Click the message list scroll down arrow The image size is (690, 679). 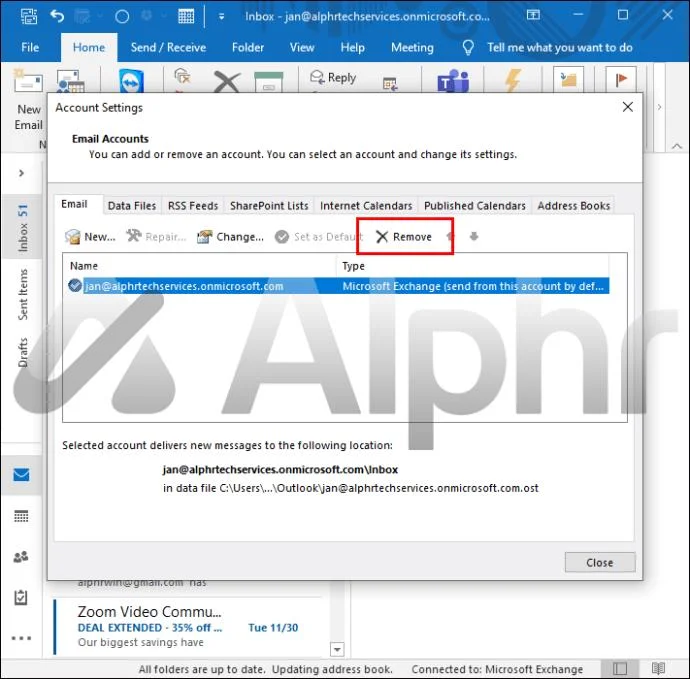337,649
